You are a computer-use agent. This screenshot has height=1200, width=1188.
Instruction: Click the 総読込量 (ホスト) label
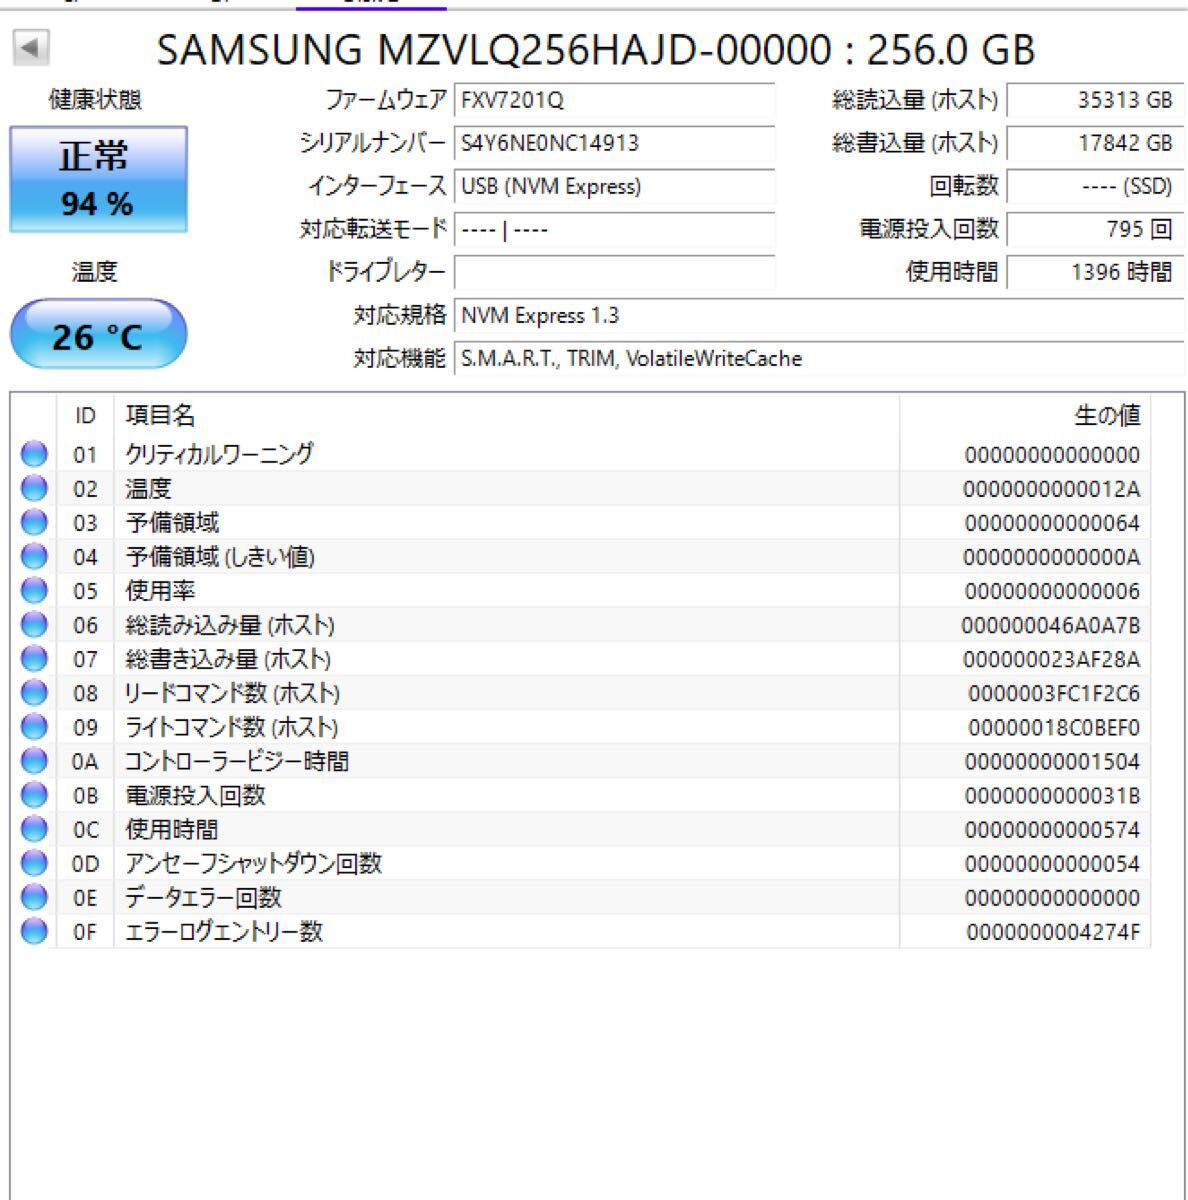tap(915, 100)
